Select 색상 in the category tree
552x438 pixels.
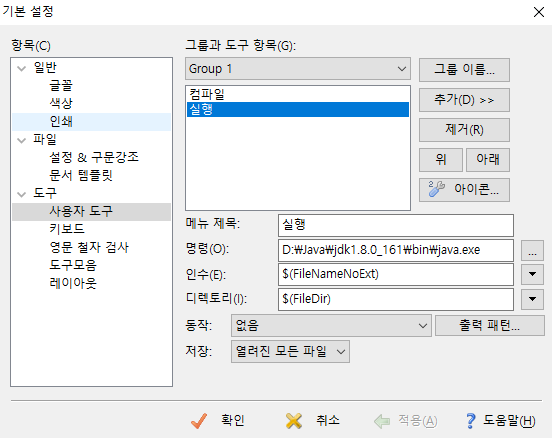[x=61, y=104]
